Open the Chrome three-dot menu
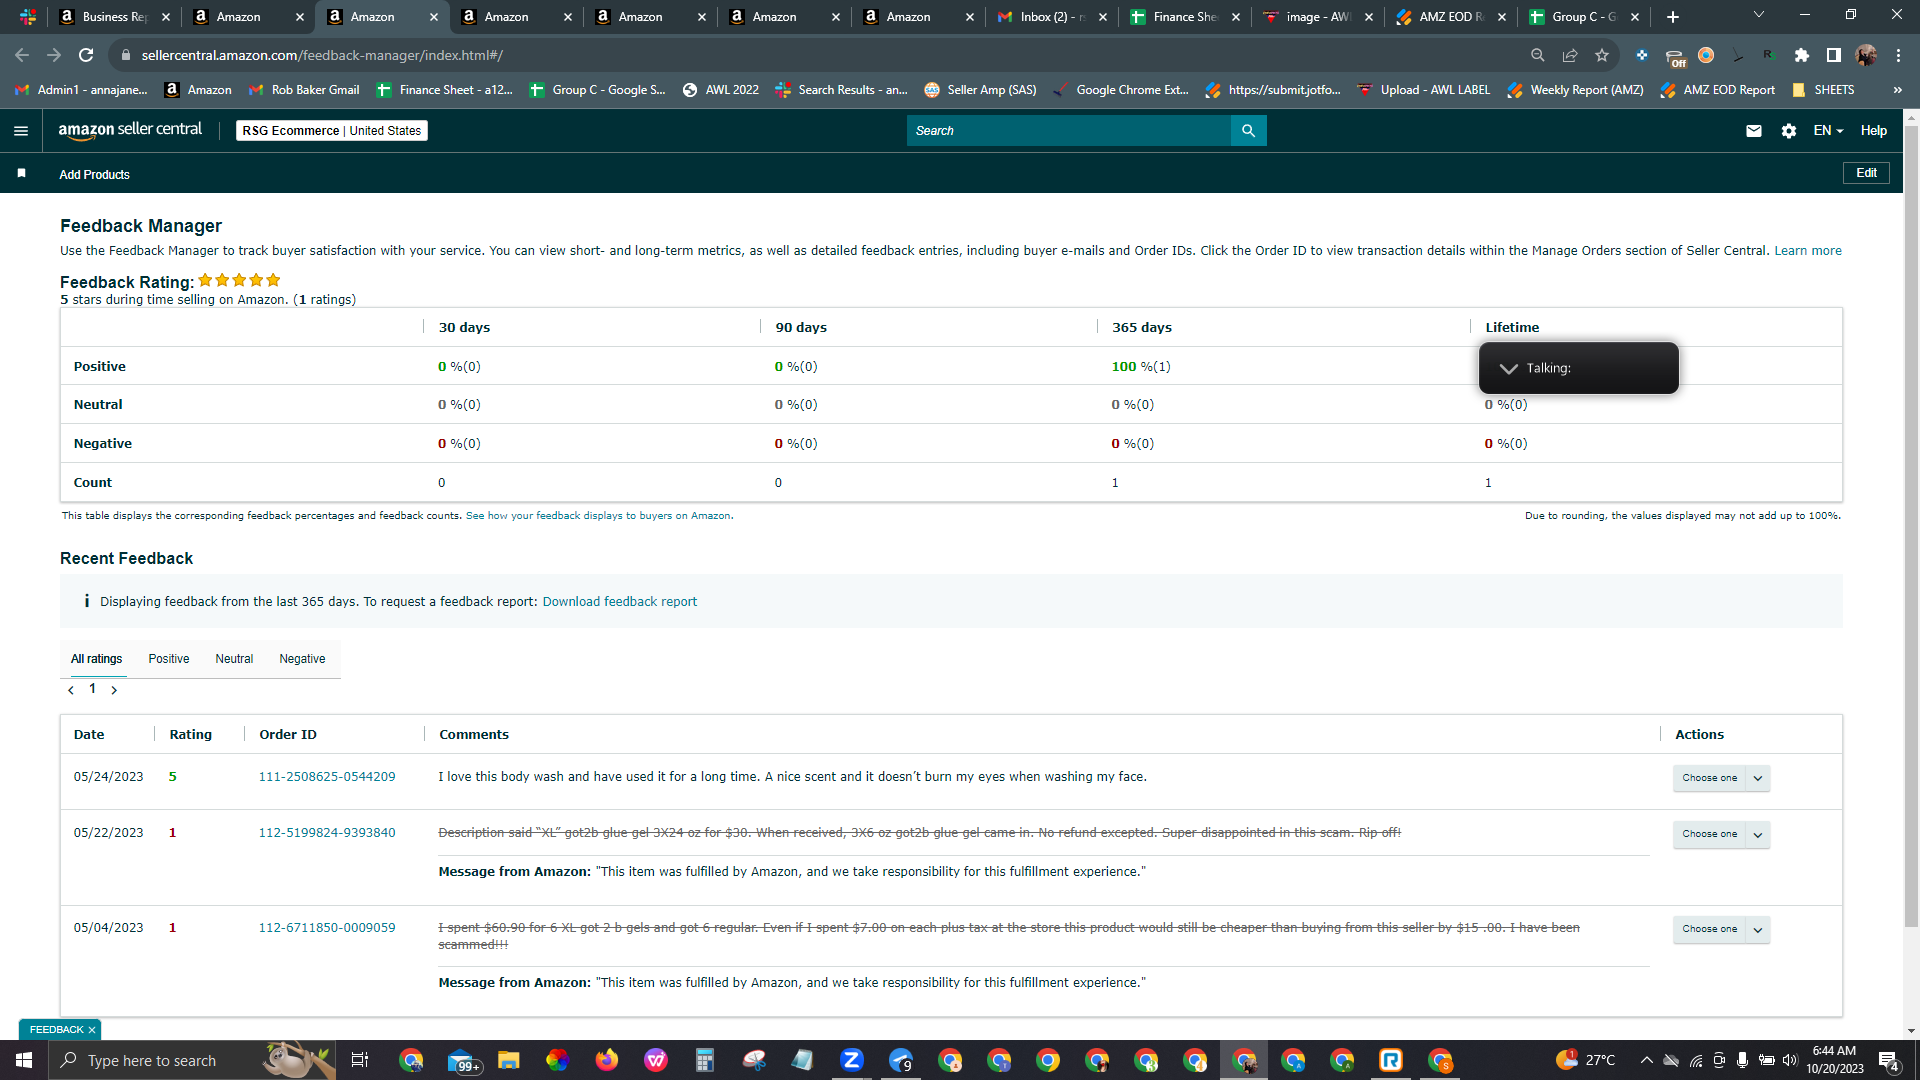 1898,55
